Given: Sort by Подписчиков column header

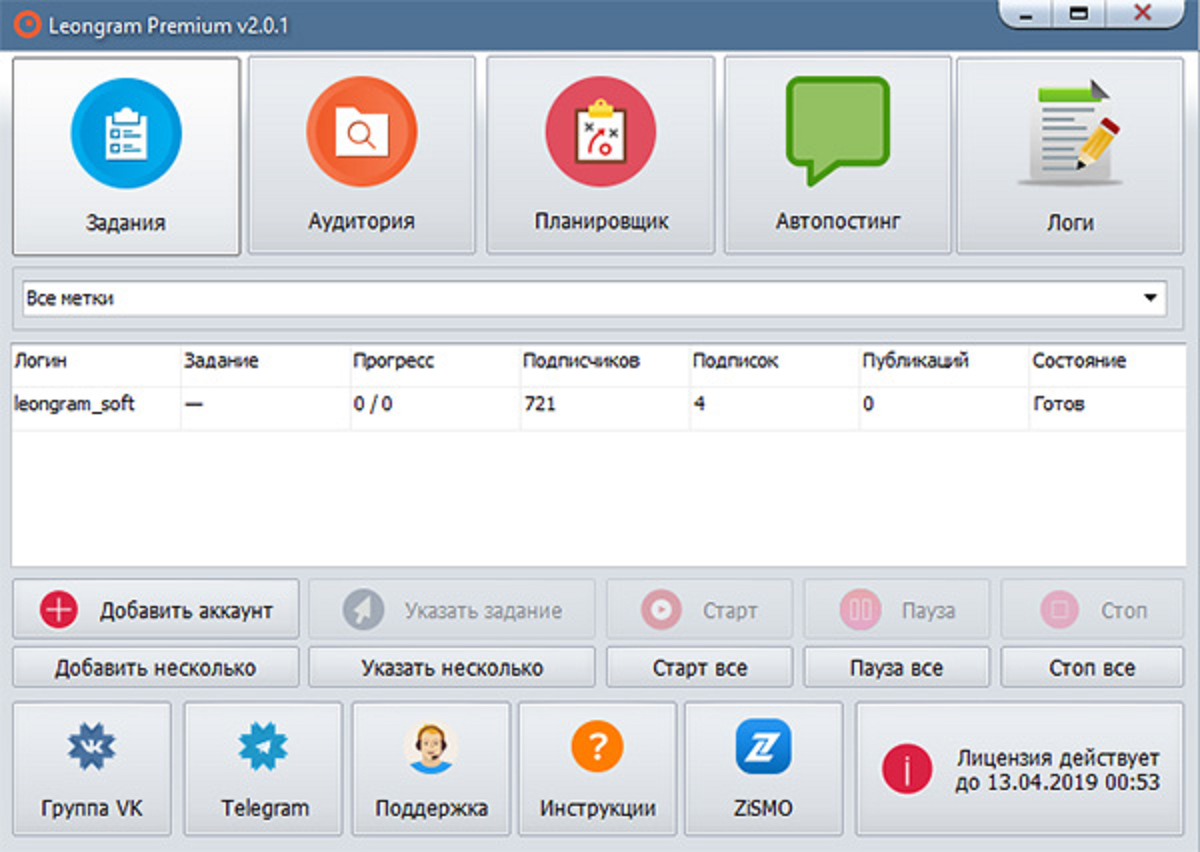Looking at the screenshot, I should tap(581, 361).
